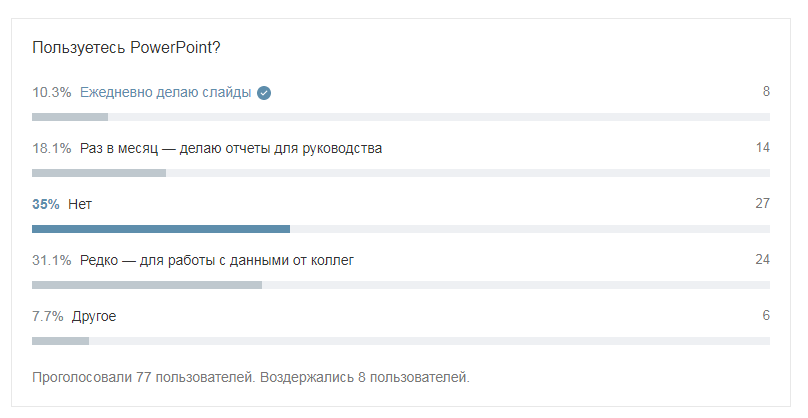Select Редко — для работы с данными
Screen dimensions: 808x418
click(217, 260)
